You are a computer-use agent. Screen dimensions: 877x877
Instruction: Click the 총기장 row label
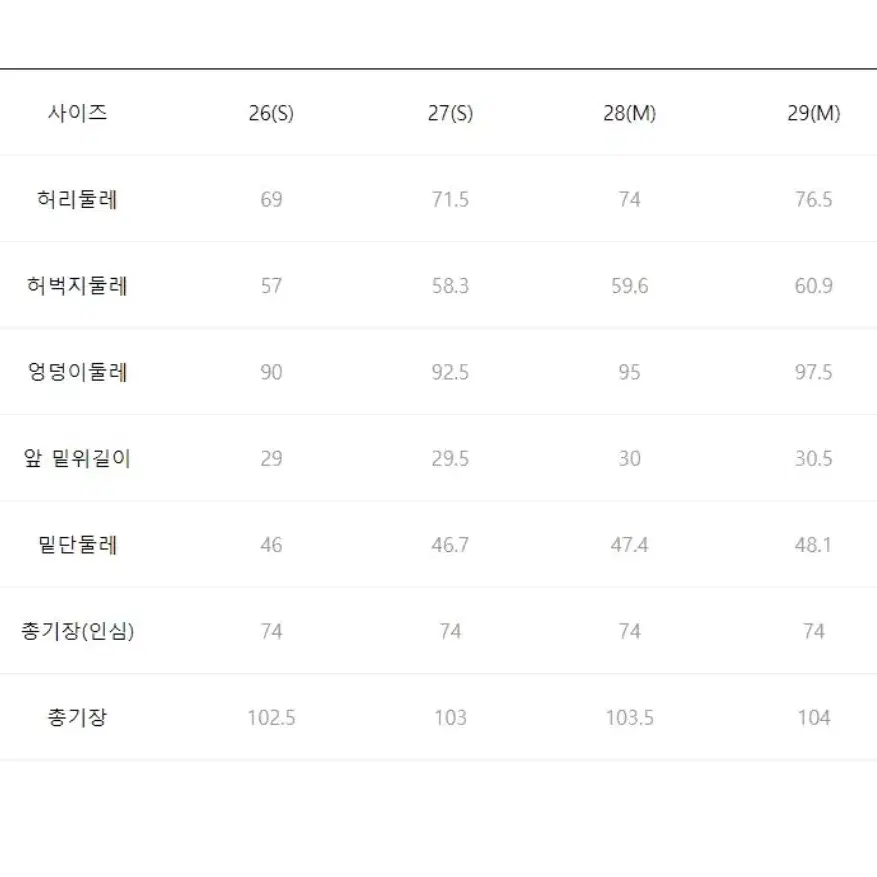tap(77, 717)
